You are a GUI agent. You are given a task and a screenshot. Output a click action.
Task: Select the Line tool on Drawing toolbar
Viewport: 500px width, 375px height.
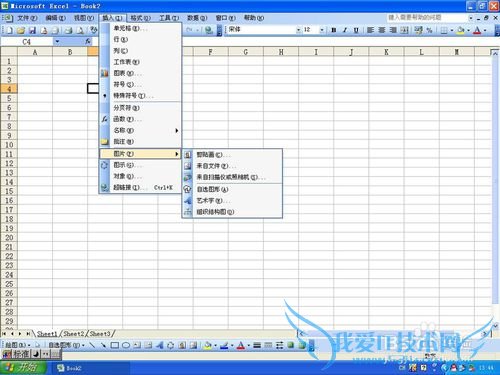(x=92, y=345)
